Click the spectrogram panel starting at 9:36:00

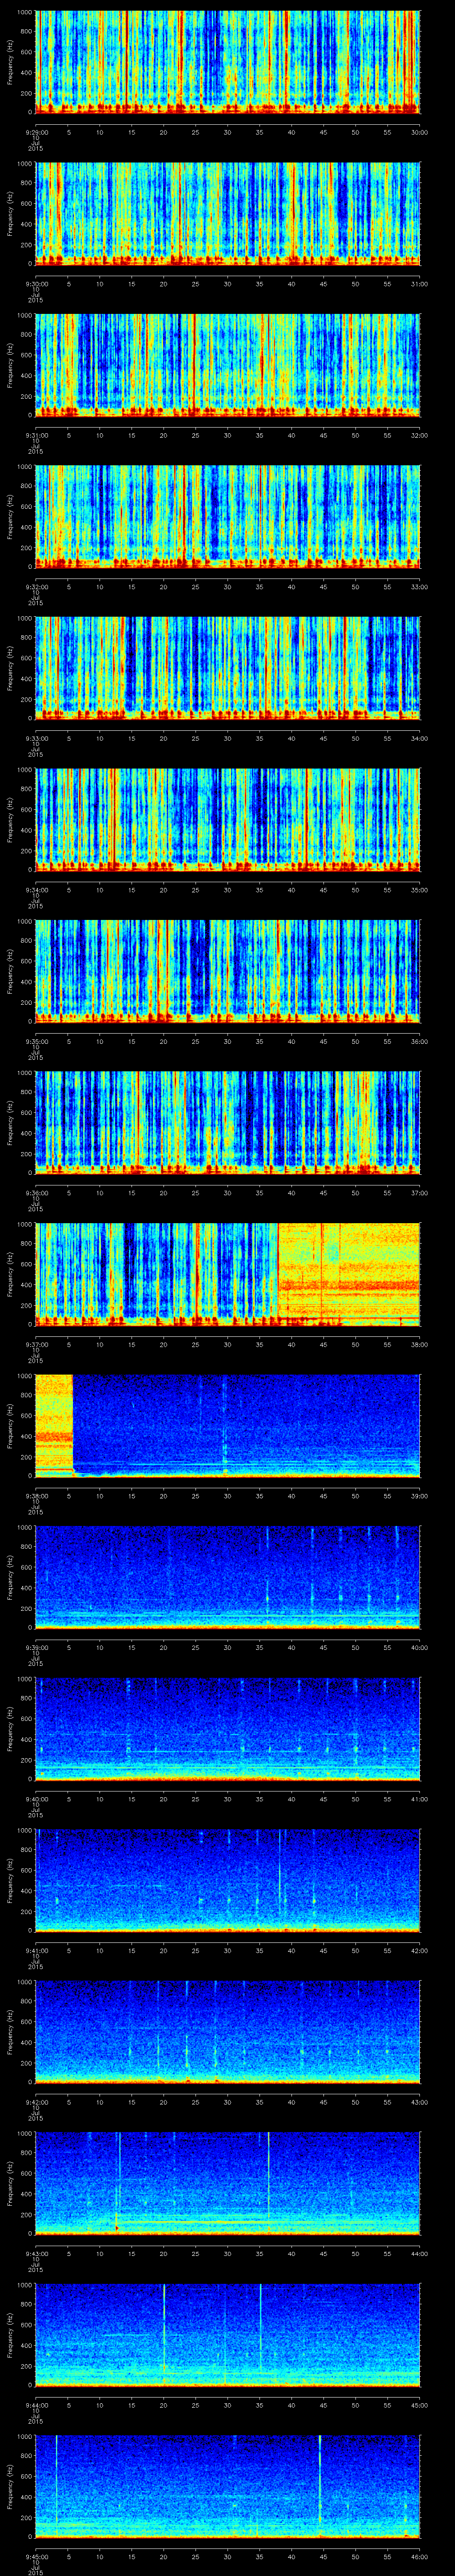[x=228, y=1122]
